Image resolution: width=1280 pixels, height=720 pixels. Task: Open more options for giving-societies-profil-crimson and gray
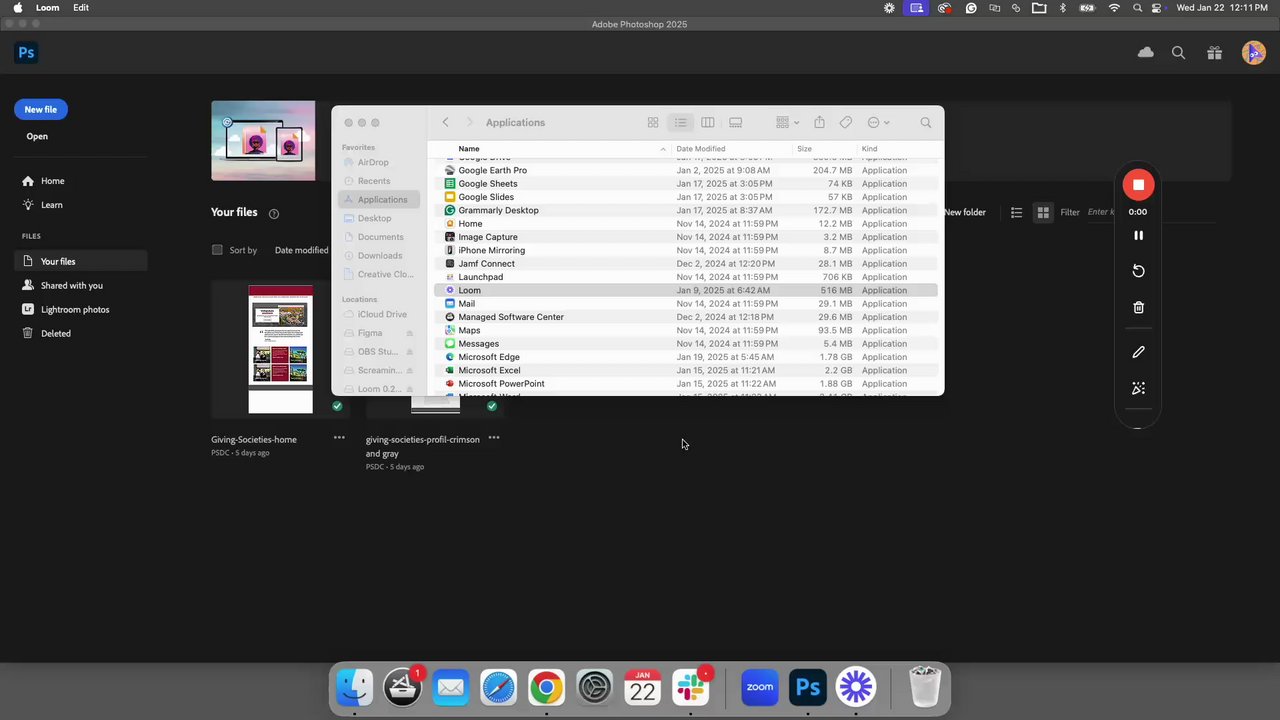[493, 438]
